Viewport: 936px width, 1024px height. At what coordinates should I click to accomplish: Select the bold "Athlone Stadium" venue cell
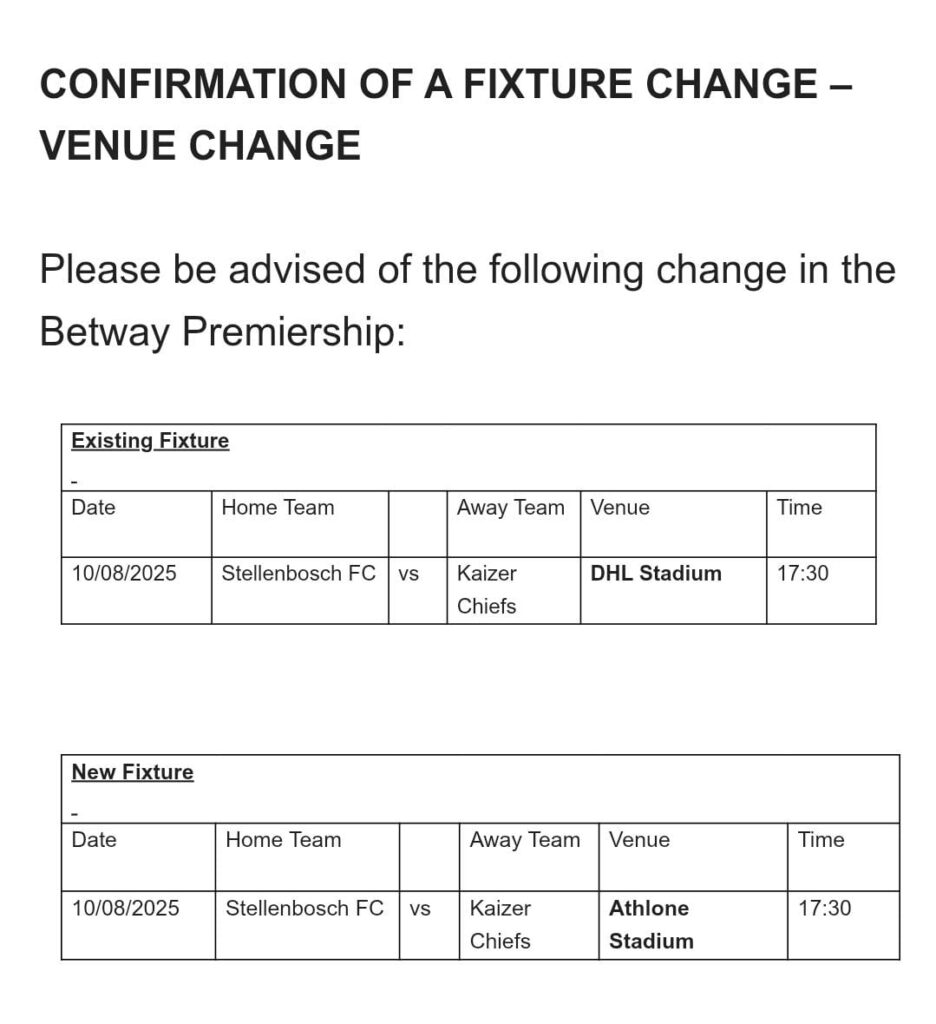[x=650, y=924]
